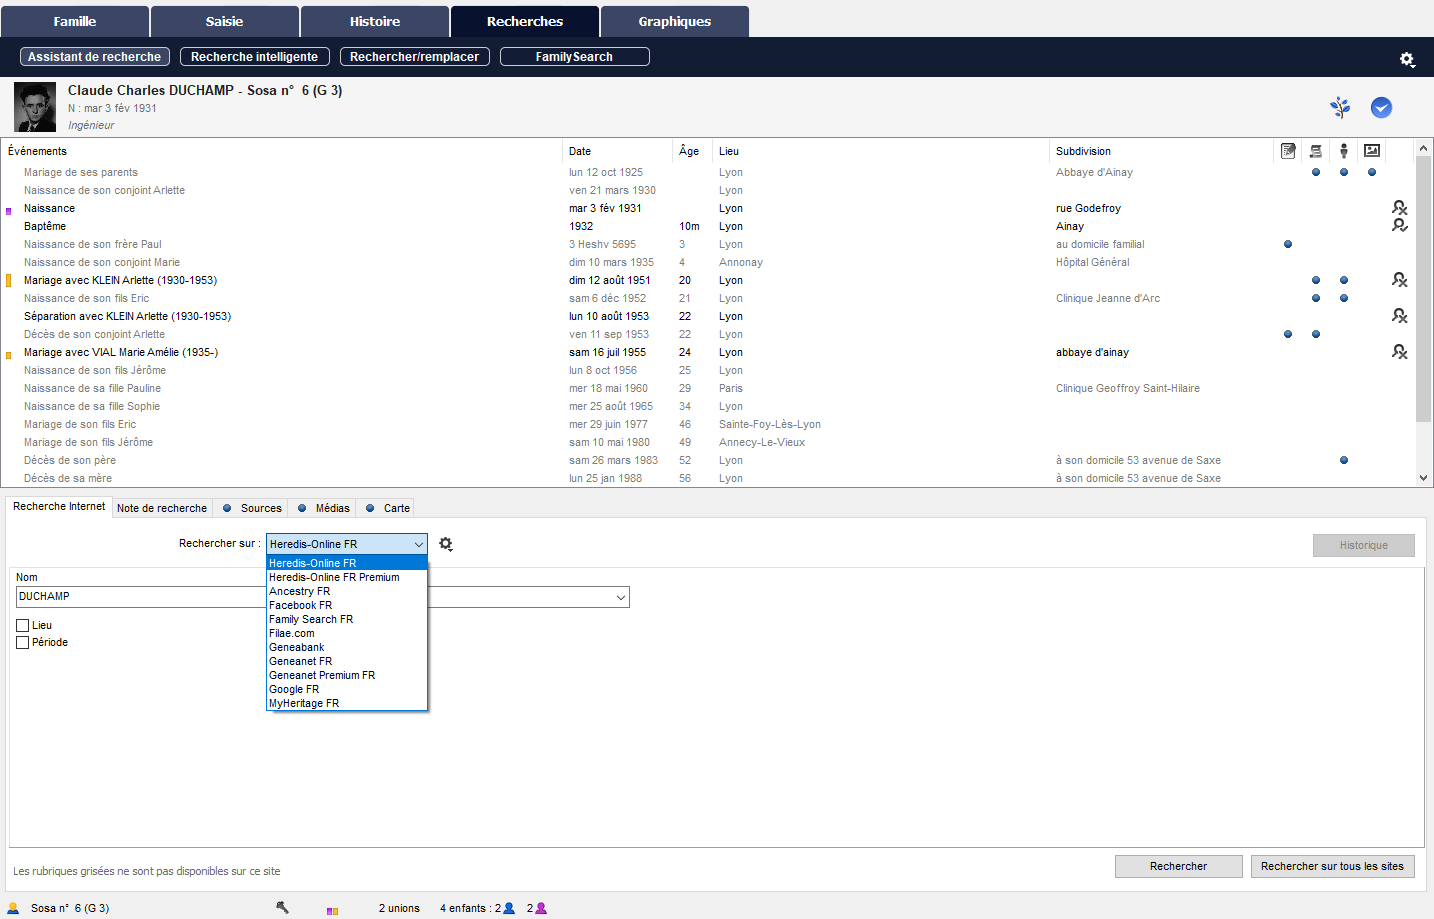Click the search icon on Séparation KLEIN Arlette row
The height and width of the screenshot is (919, 1434).
tap(1400, 316)
